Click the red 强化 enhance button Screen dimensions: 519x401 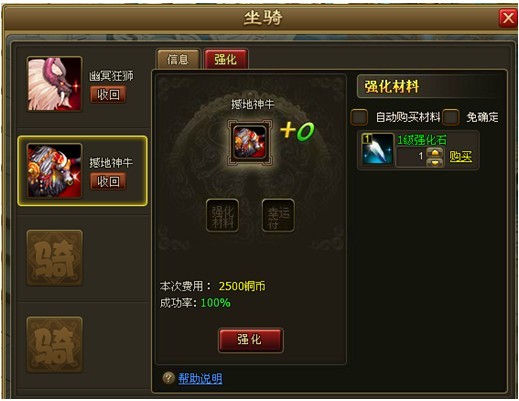pos(250,340)
